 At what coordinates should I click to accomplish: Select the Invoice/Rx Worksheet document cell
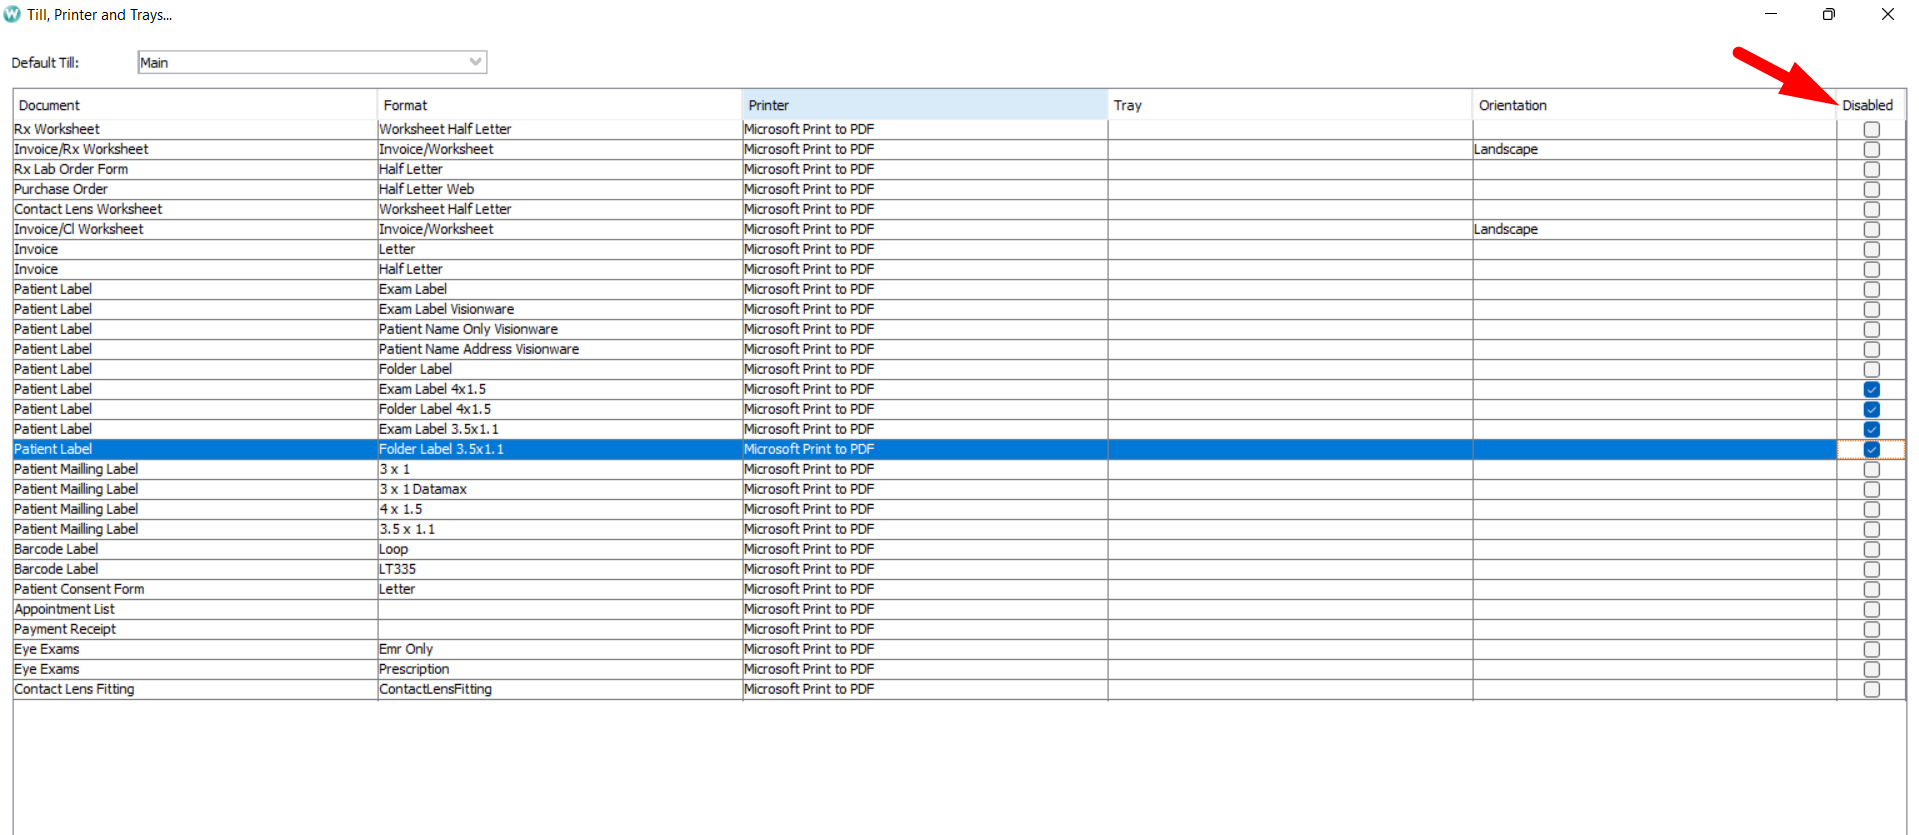pyautogui.click(x=195, y=149)
